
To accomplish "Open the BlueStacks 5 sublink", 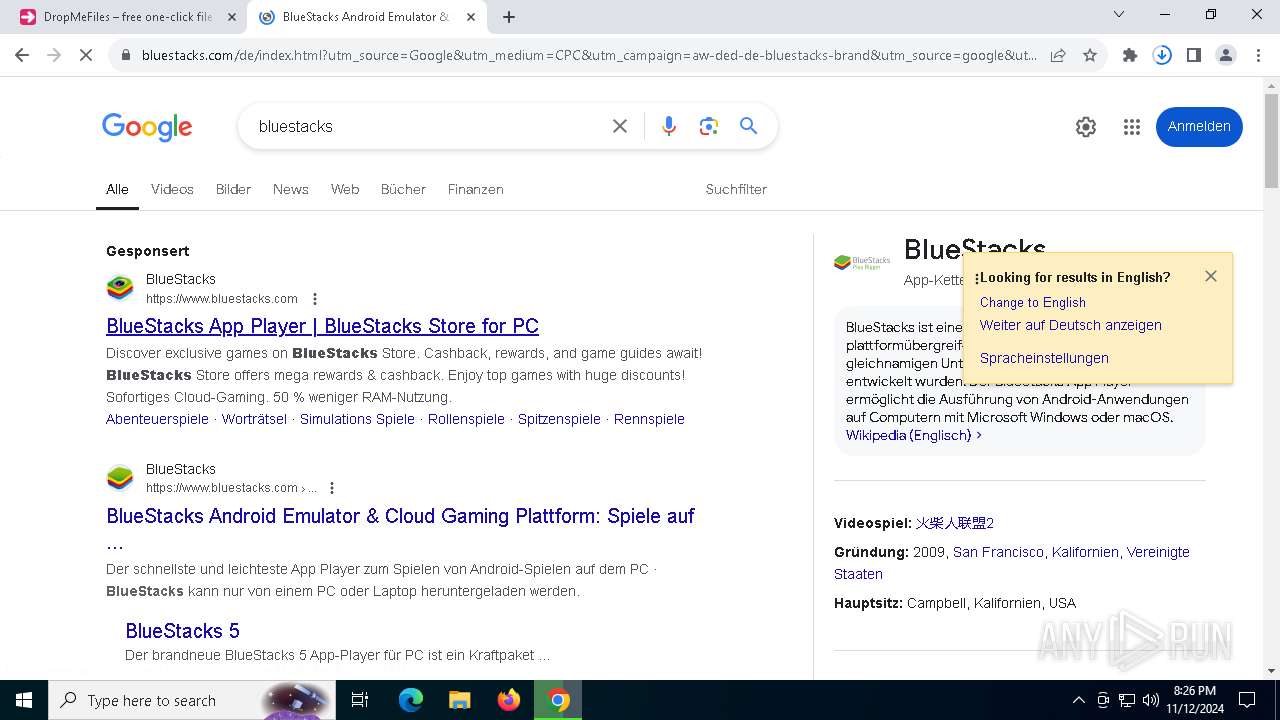I will click(x=182, y=631).
